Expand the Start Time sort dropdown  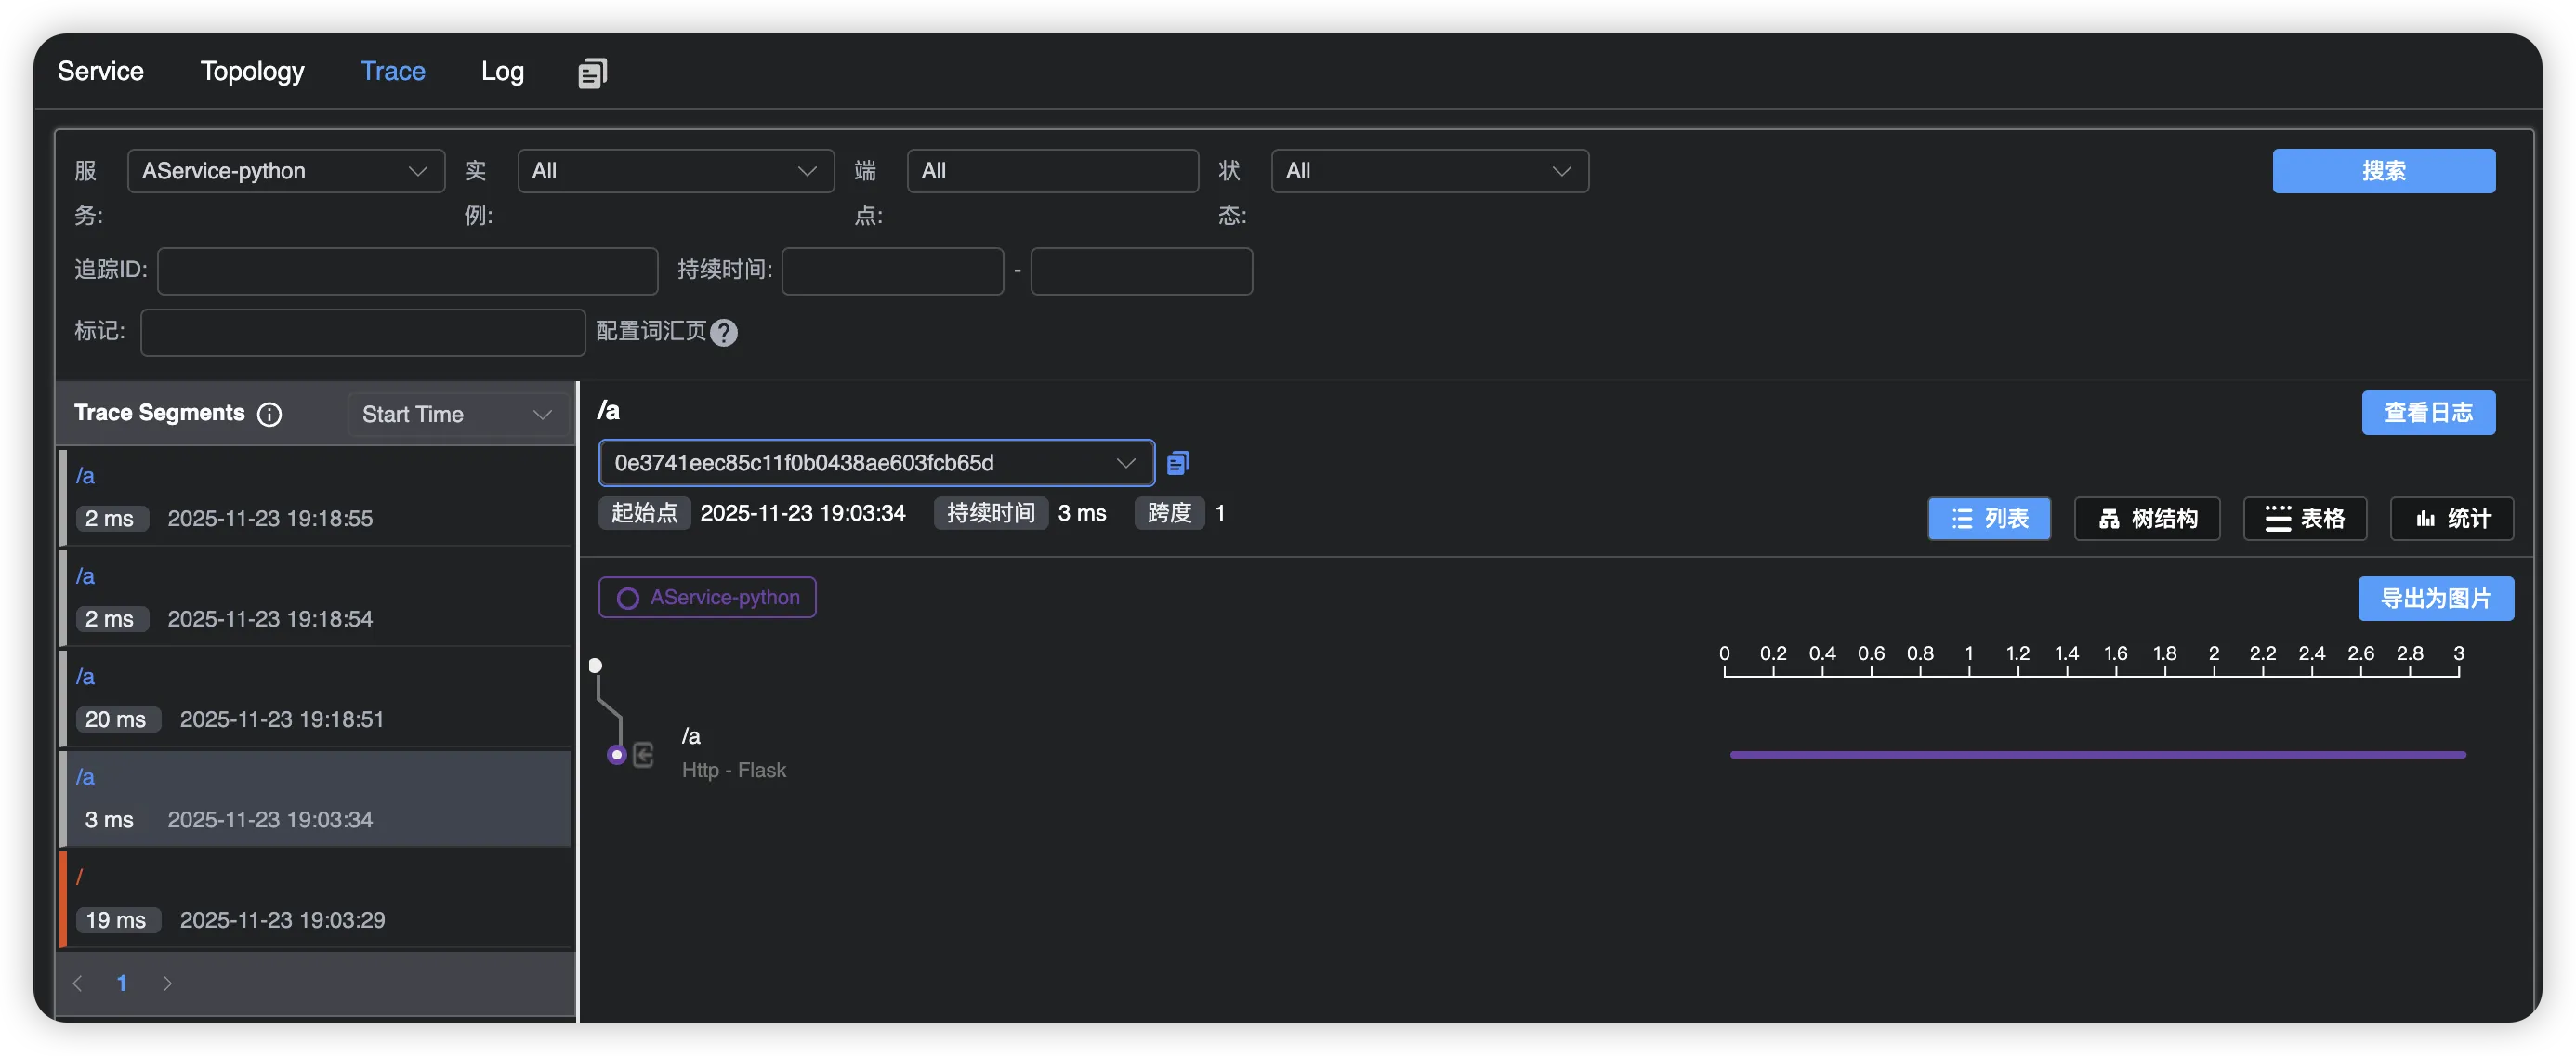(457, 415)
